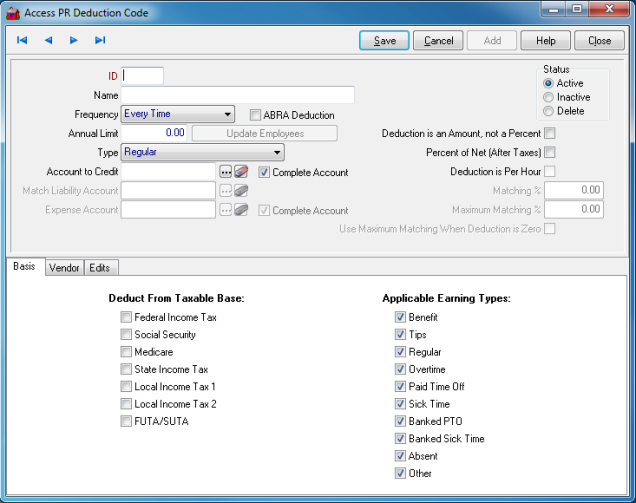Screen dimensions: 636x503
Task: Go to the first record
Action: [22, 41]
